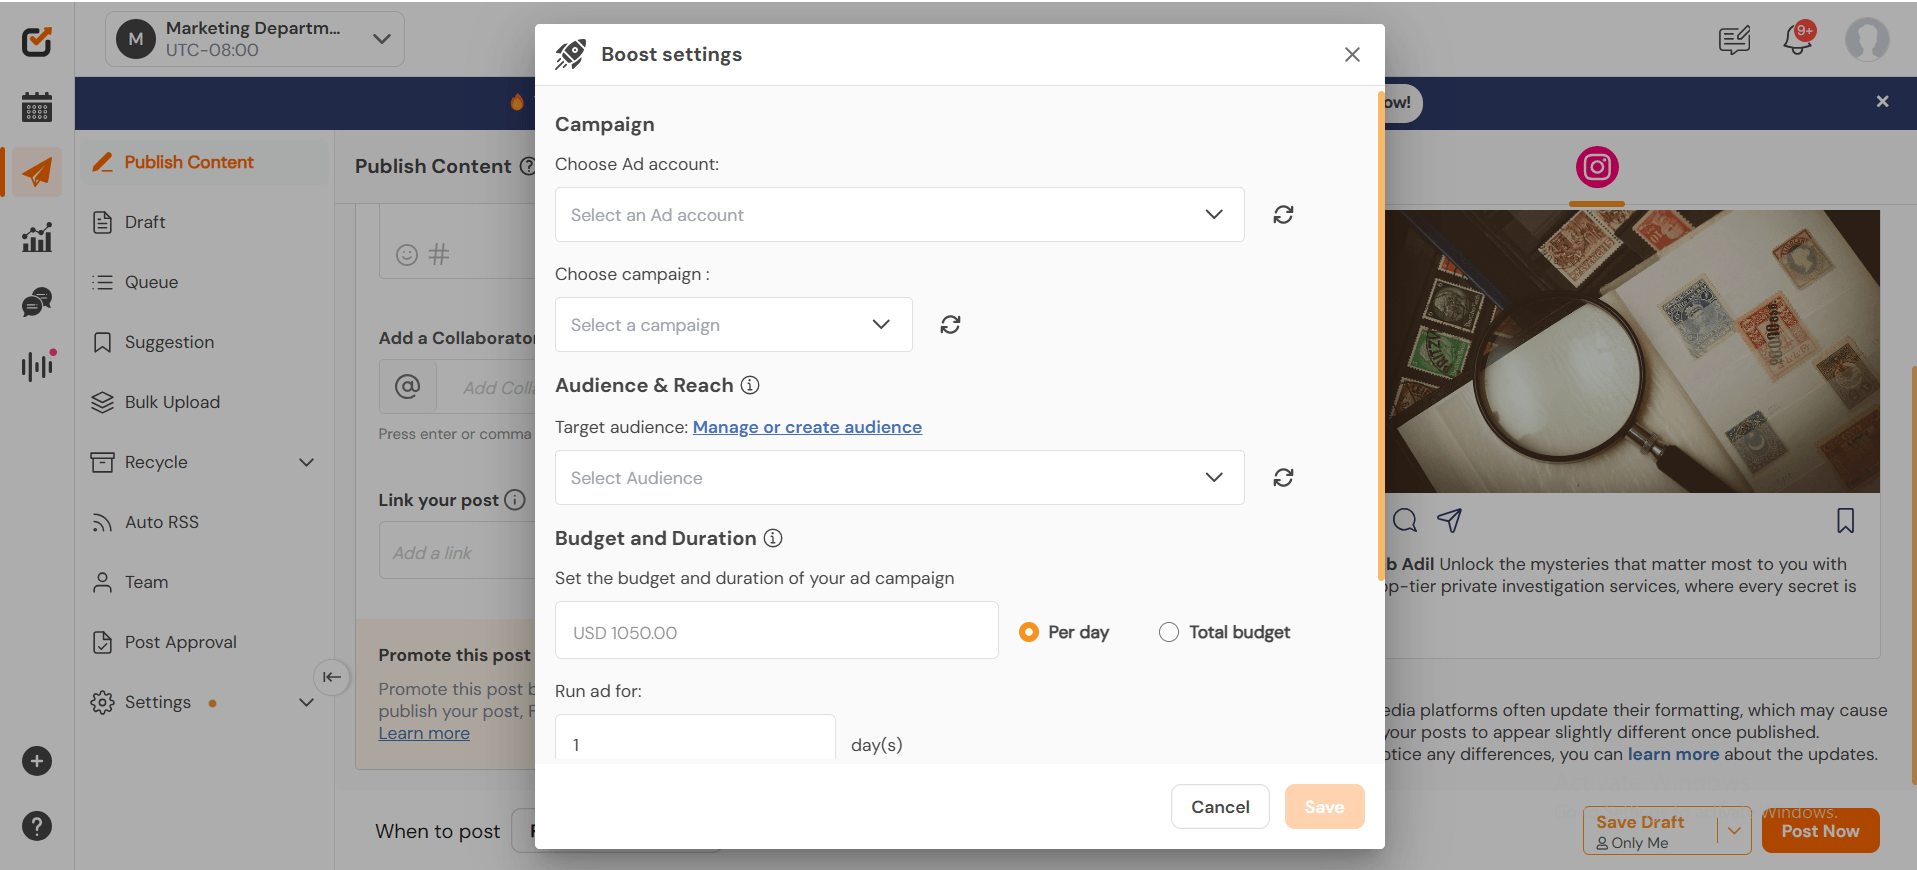Open the Select Audience dropdown
Image resolution: width=1917 pixels, height=870 pixels.
pyautogui.click(x=899, y=477)
